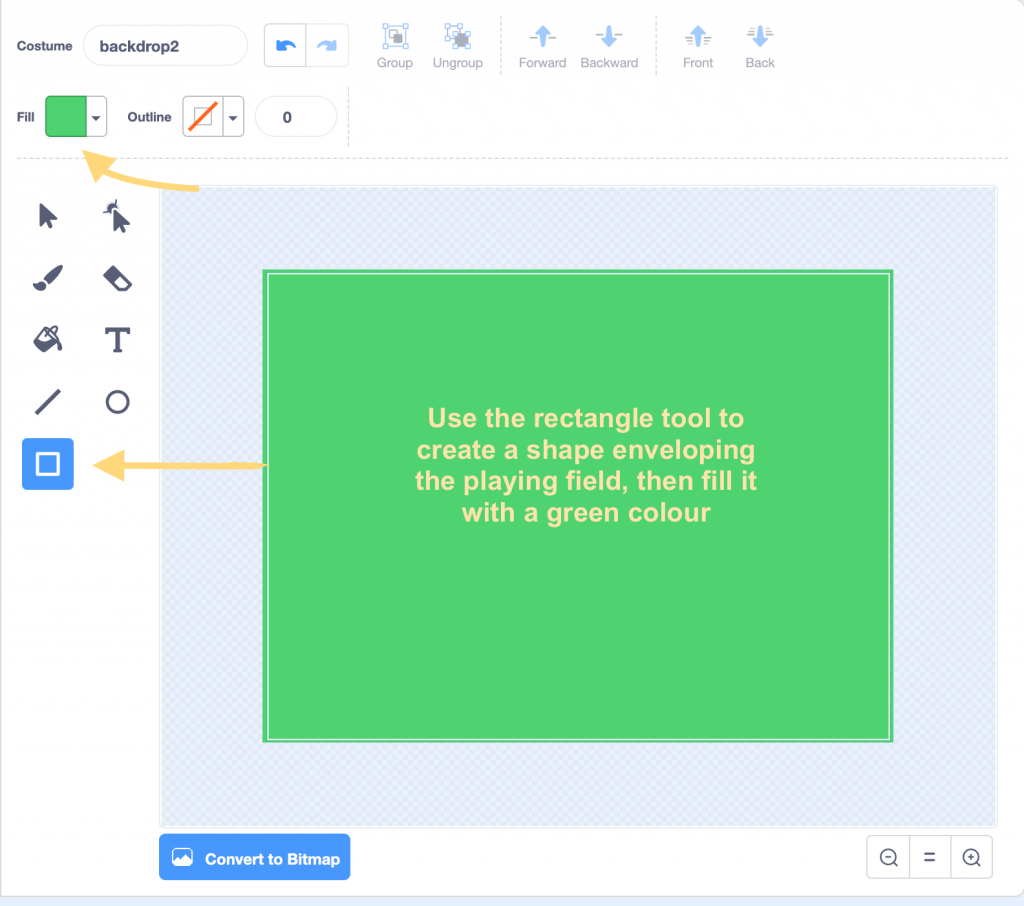Click the outline width number field
1024x906 pixels.
point(296,117)
